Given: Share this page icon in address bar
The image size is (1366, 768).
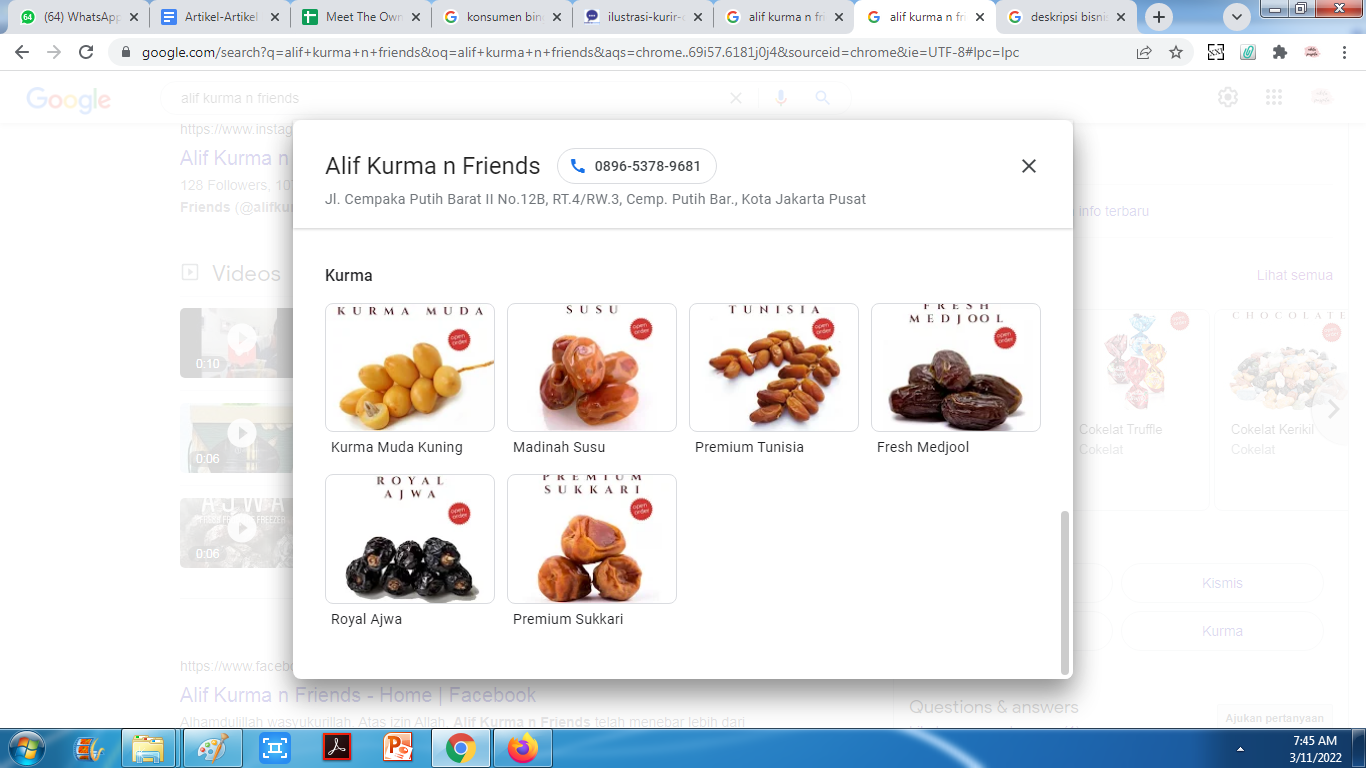Looking at the screenshot, I should pos(1144,52).
